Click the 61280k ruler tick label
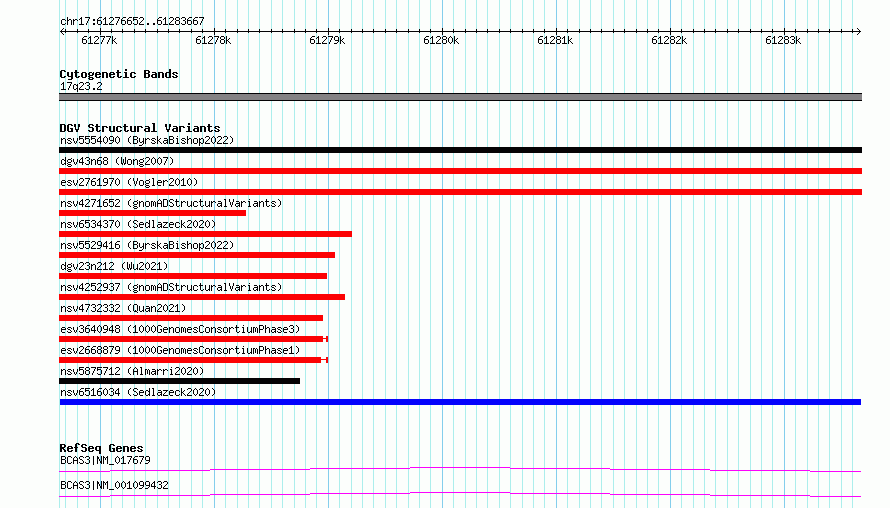The image size is (890, 508). pos(442,40)
